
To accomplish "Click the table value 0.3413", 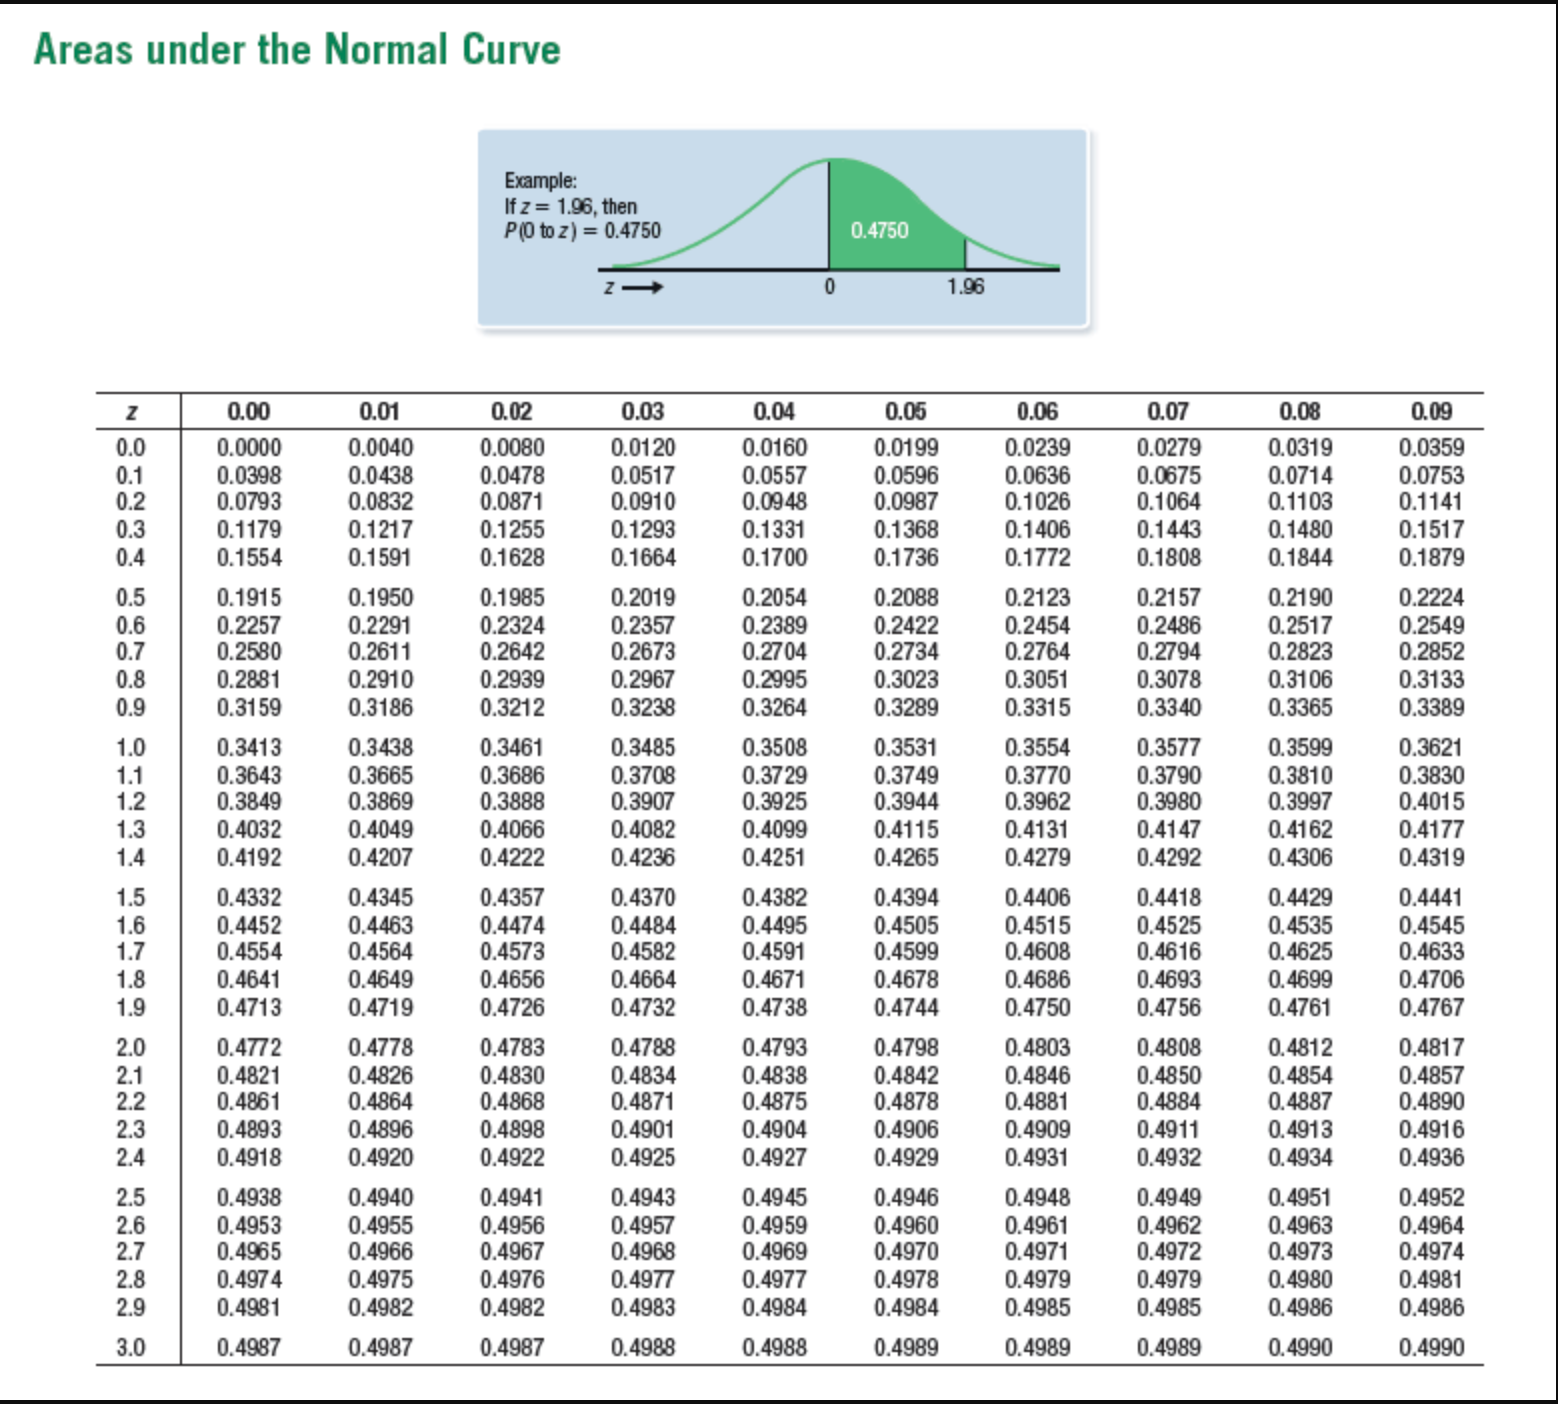I will tap(249, 748).
